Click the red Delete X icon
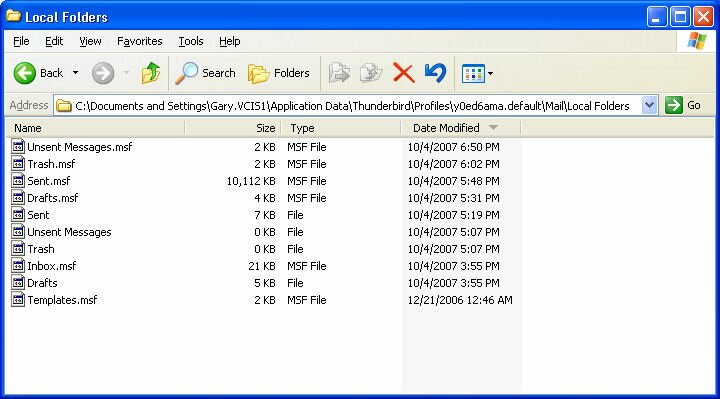 pos(404,73)
